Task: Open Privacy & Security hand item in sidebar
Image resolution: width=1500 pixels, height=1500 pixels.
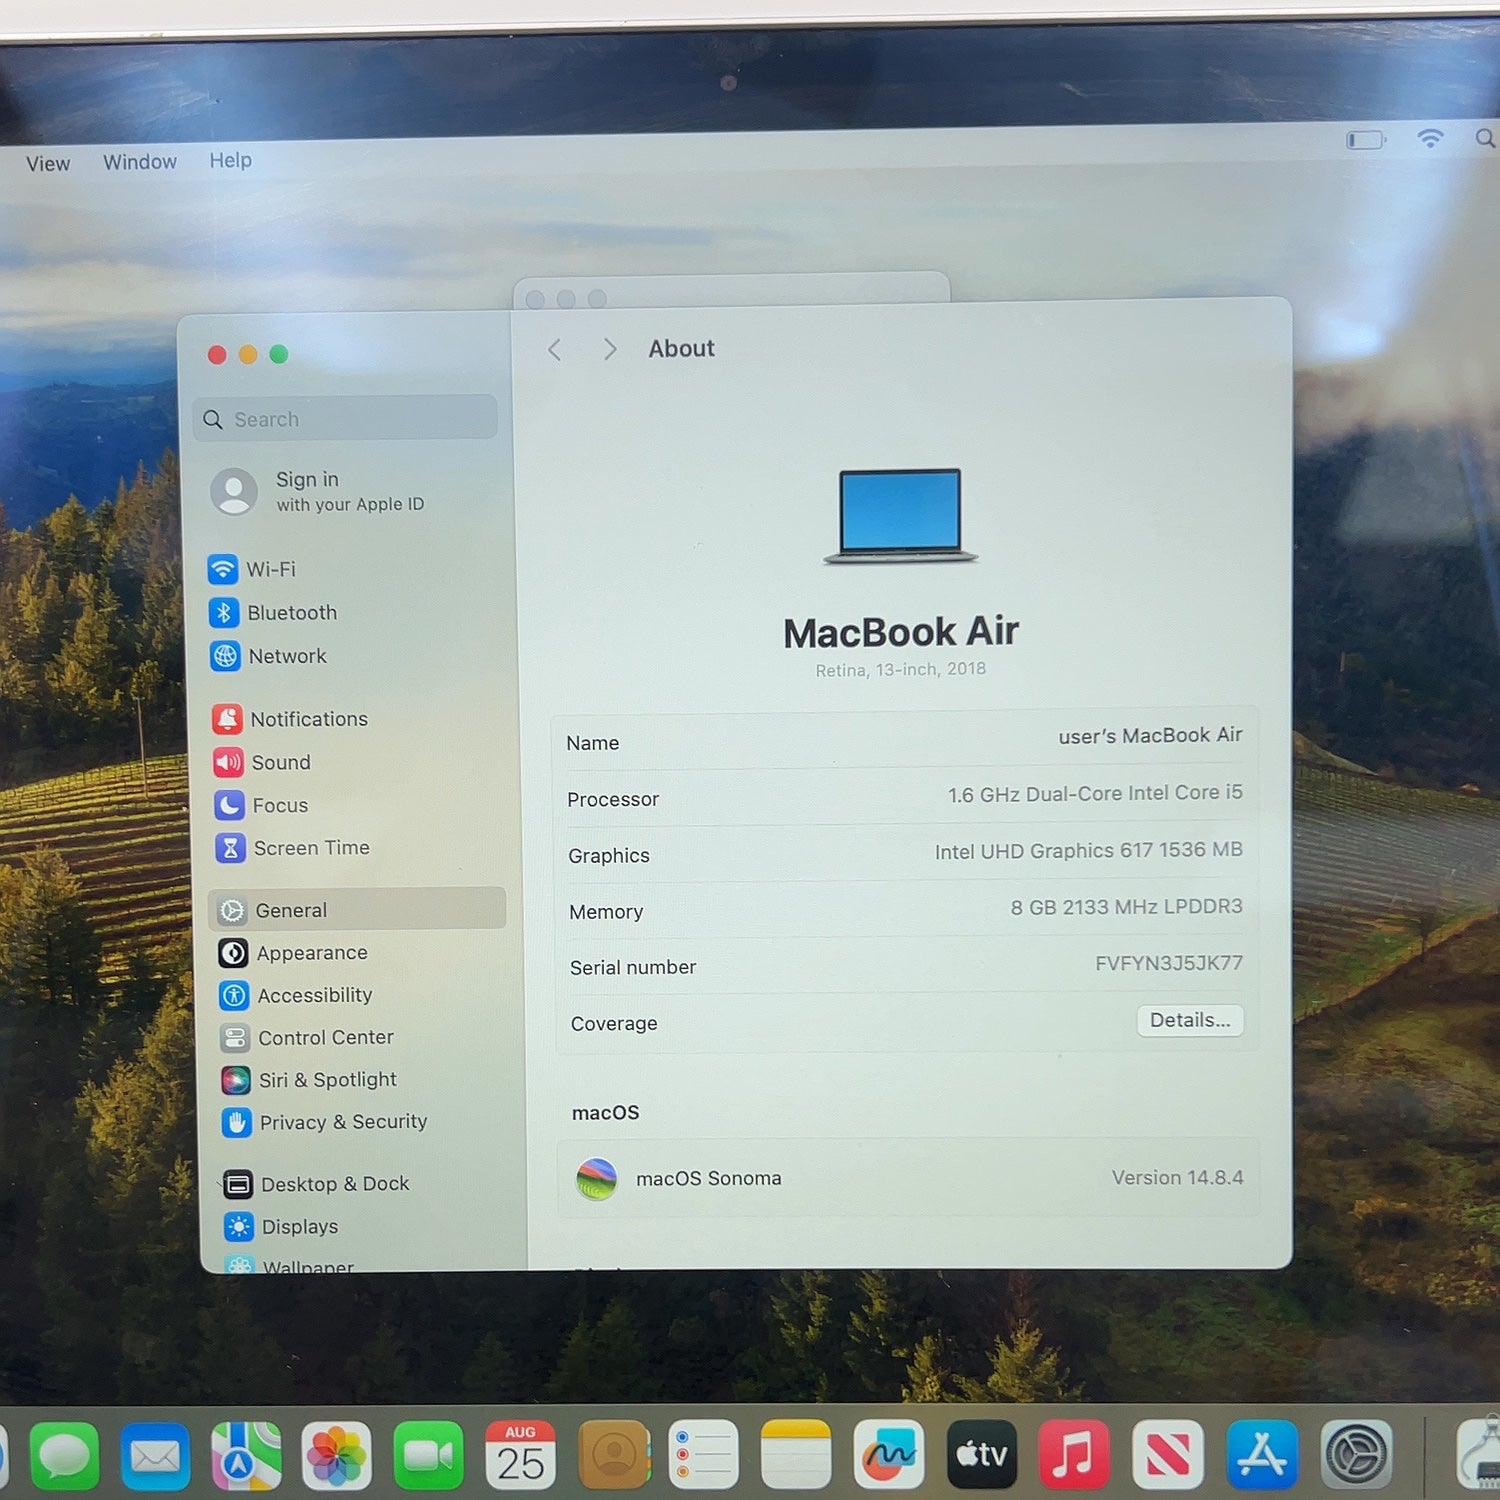Action: (324, 1122)
